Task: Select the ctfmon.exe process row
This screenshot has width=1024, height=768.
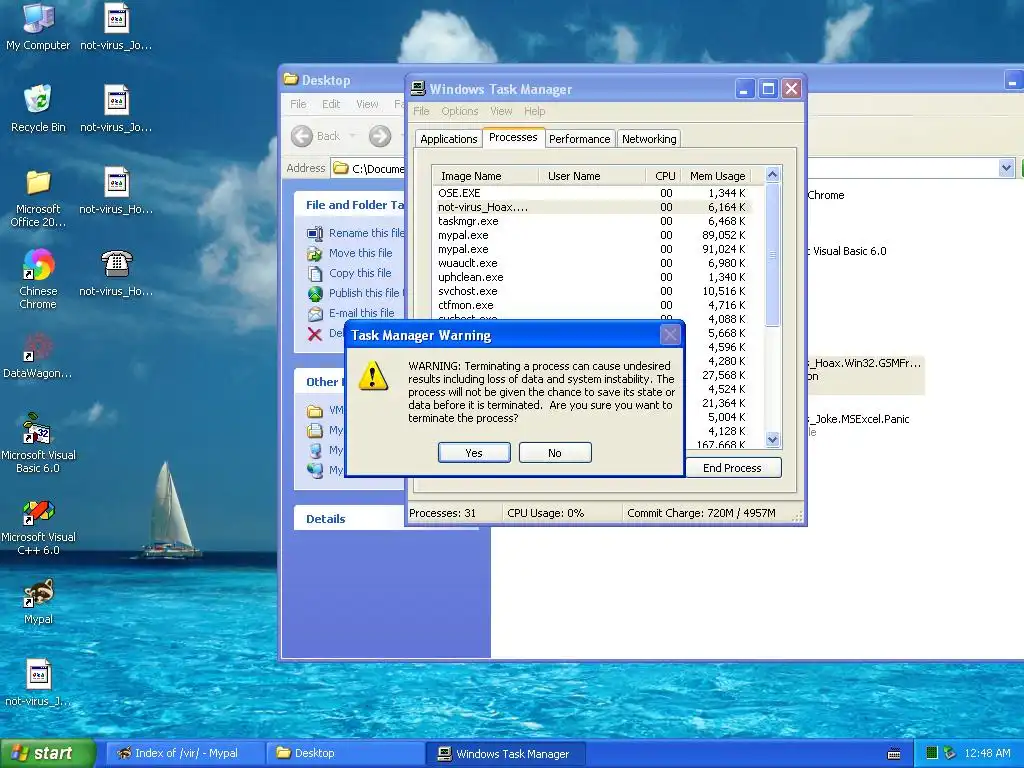Action: (592, 305)
